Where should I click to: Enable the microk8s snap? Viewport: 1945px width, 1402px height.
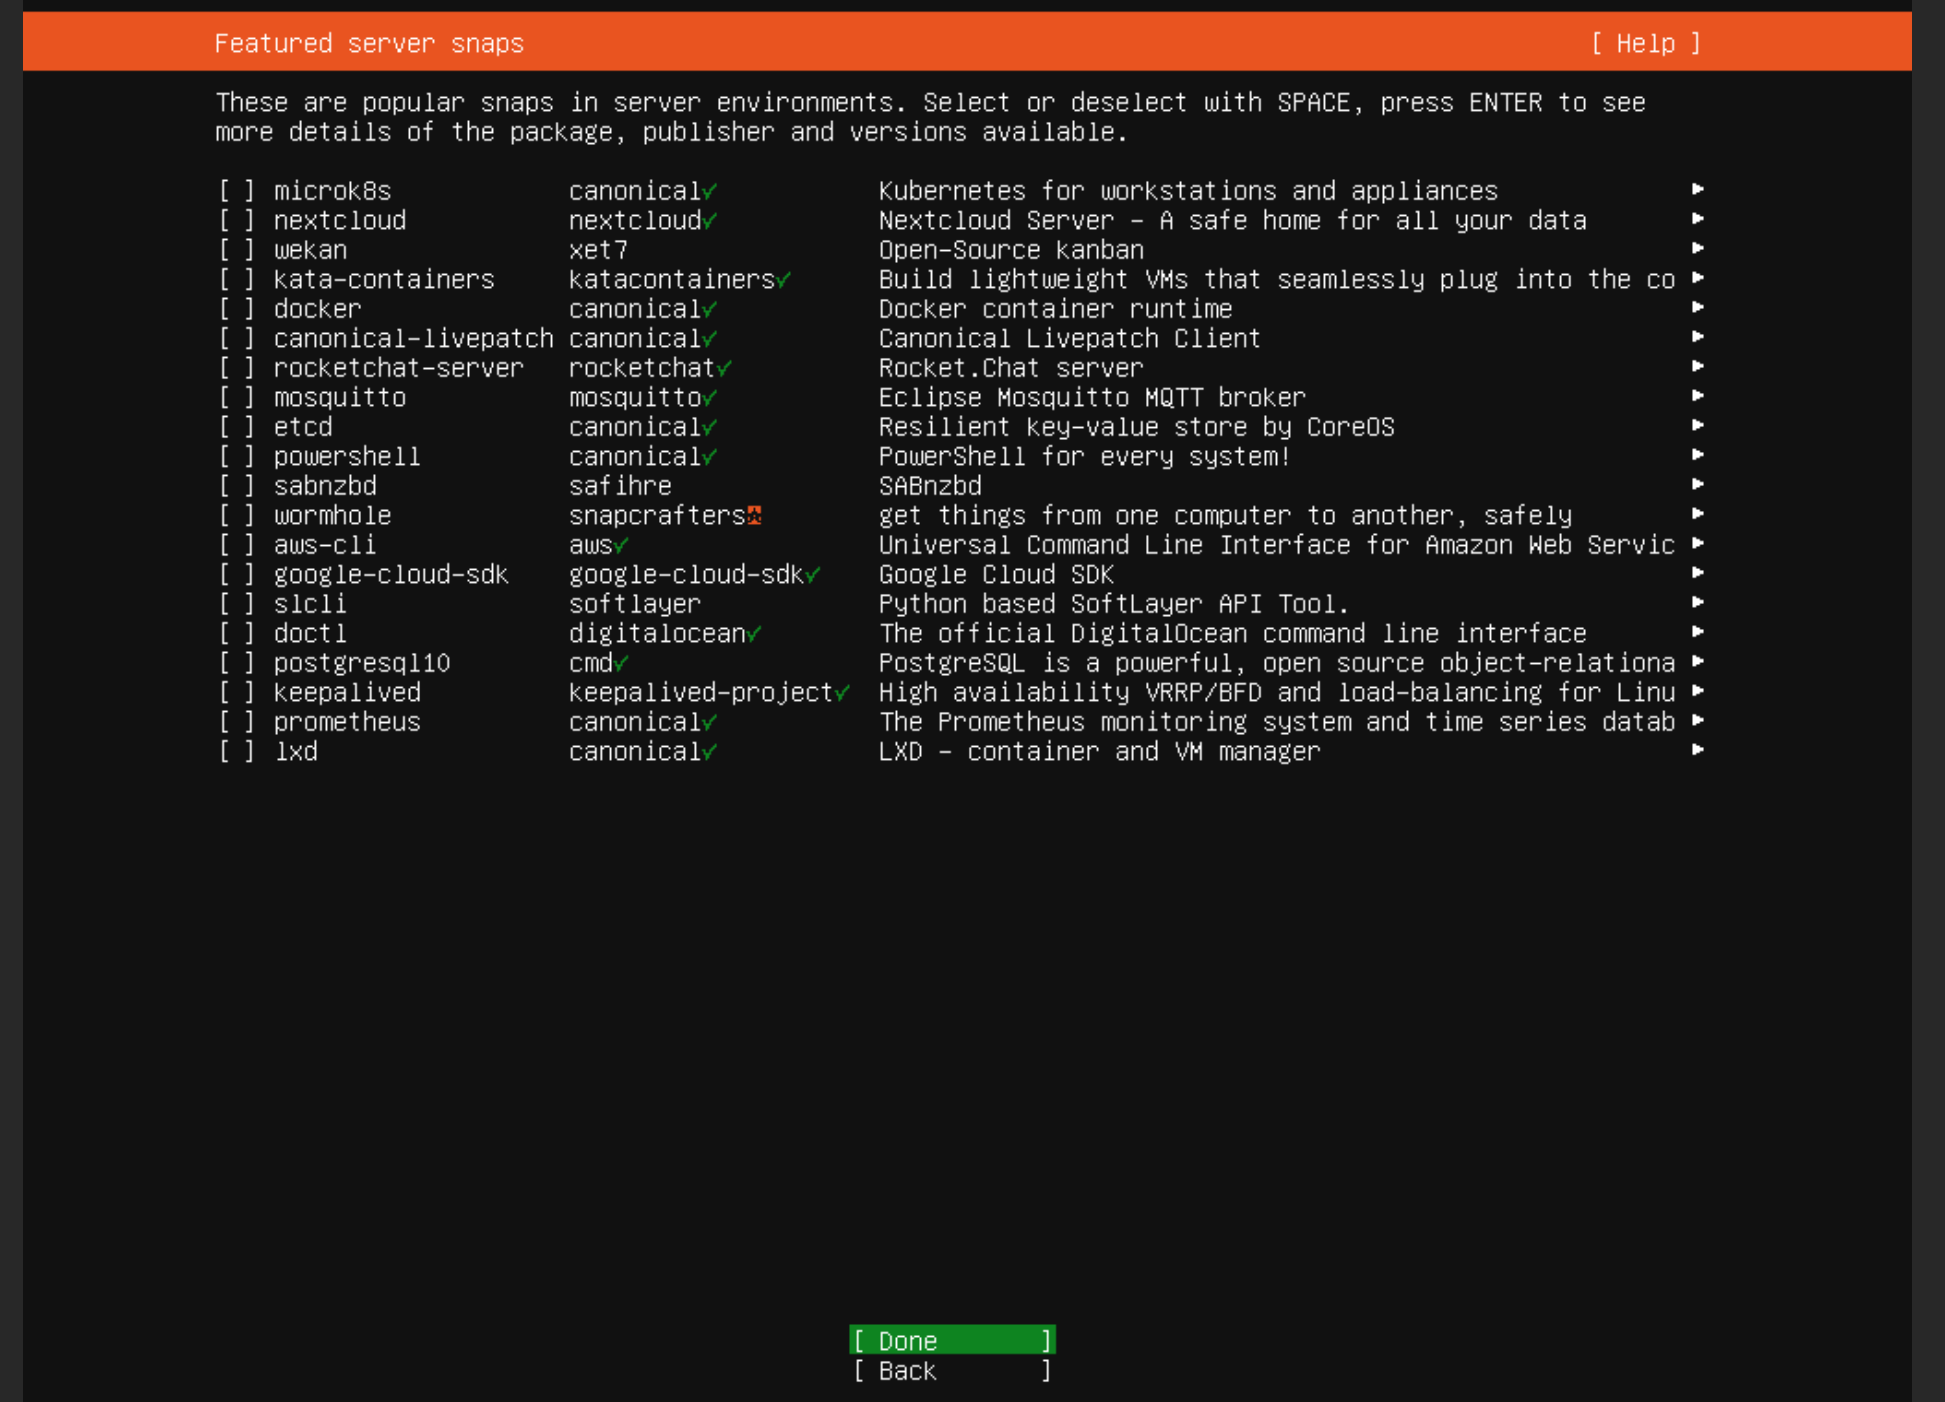pyautogui.click(x=236, y=191)
